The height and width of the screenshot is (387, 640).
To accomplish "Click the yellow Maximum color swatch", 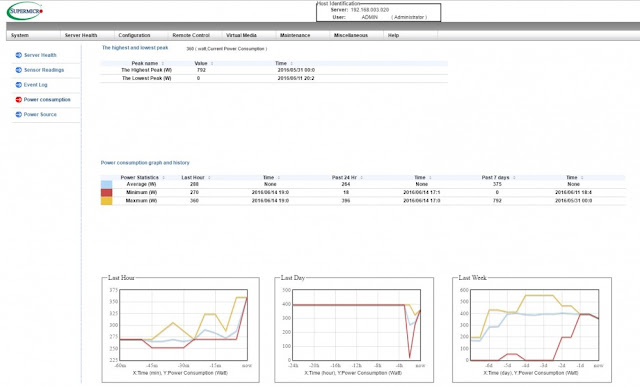I will click(x=107, y=201).
